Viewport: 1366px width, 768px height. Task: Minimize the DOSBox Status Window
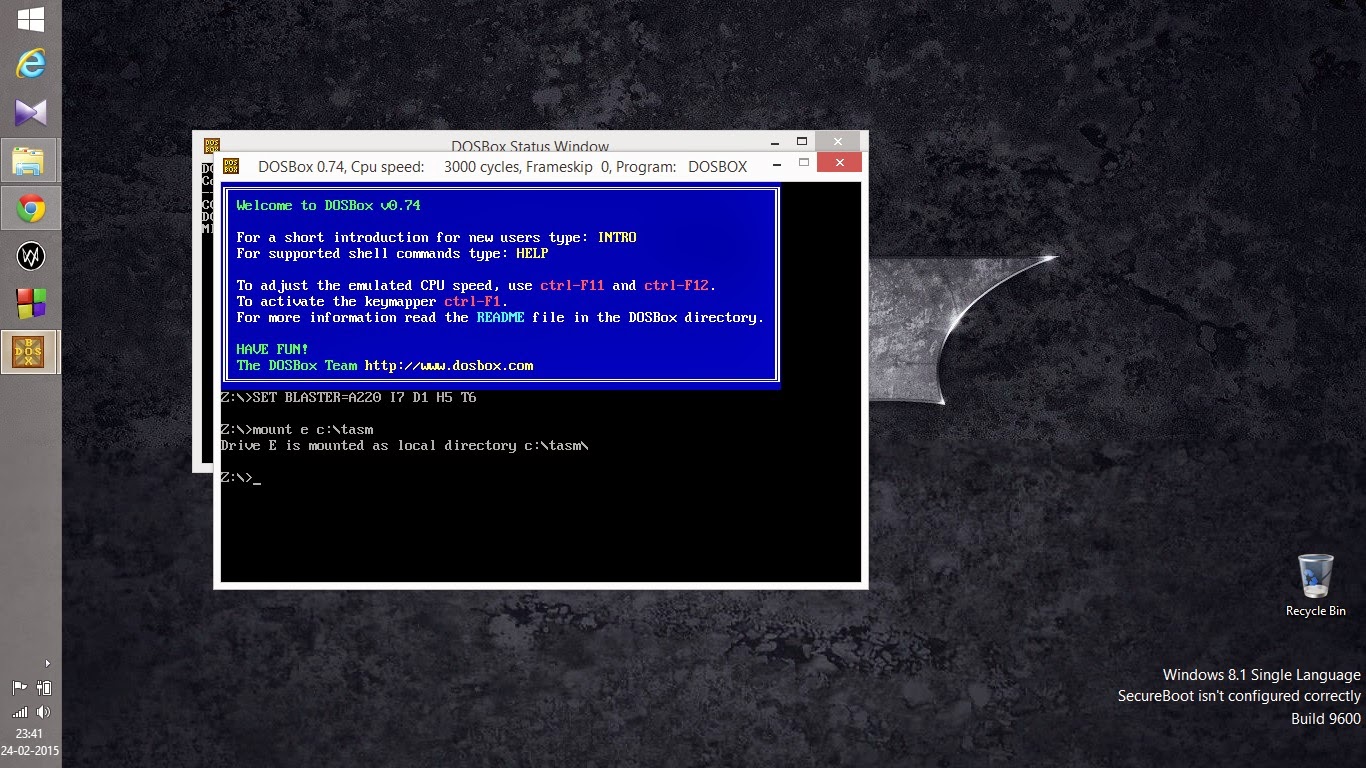pyautogui.click(x=774, y=142)
